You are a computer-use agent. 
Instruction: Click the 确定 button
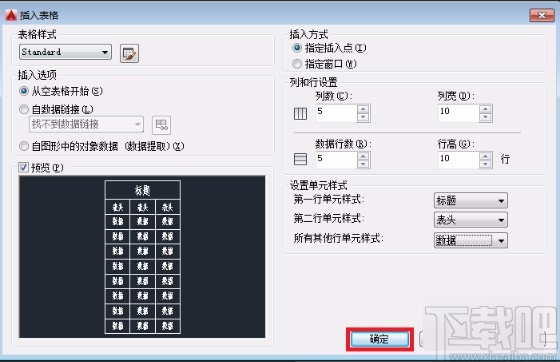pos(380,339)
